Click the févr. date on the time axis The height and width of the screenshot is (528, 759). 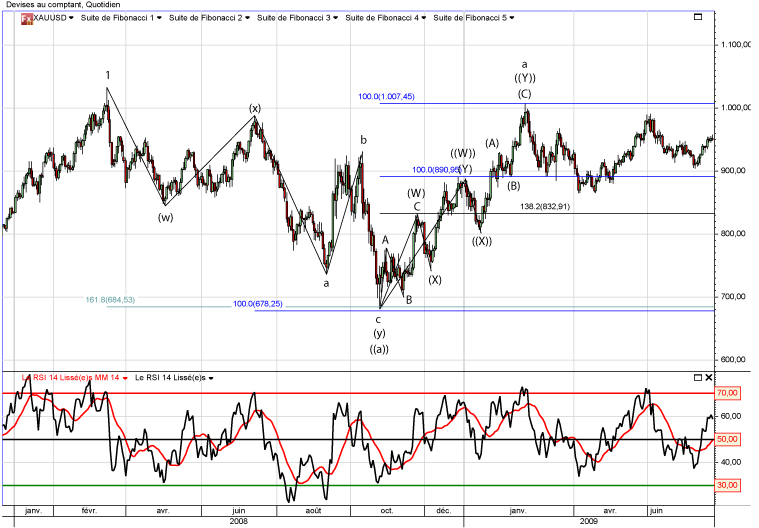89,511
